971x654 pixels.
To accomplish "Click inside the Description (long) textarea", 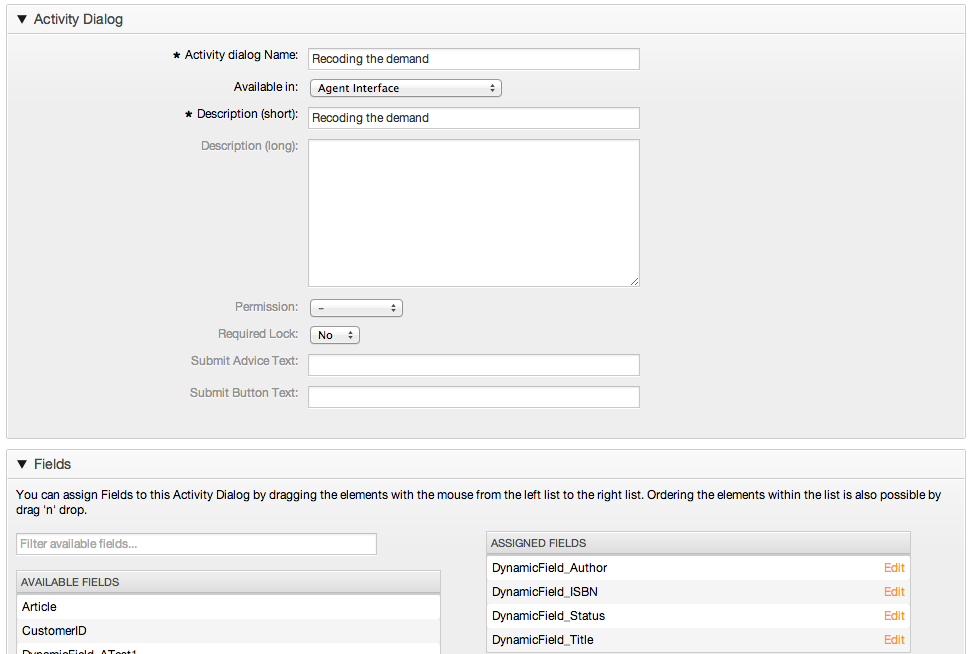I will tap(473, 212).
